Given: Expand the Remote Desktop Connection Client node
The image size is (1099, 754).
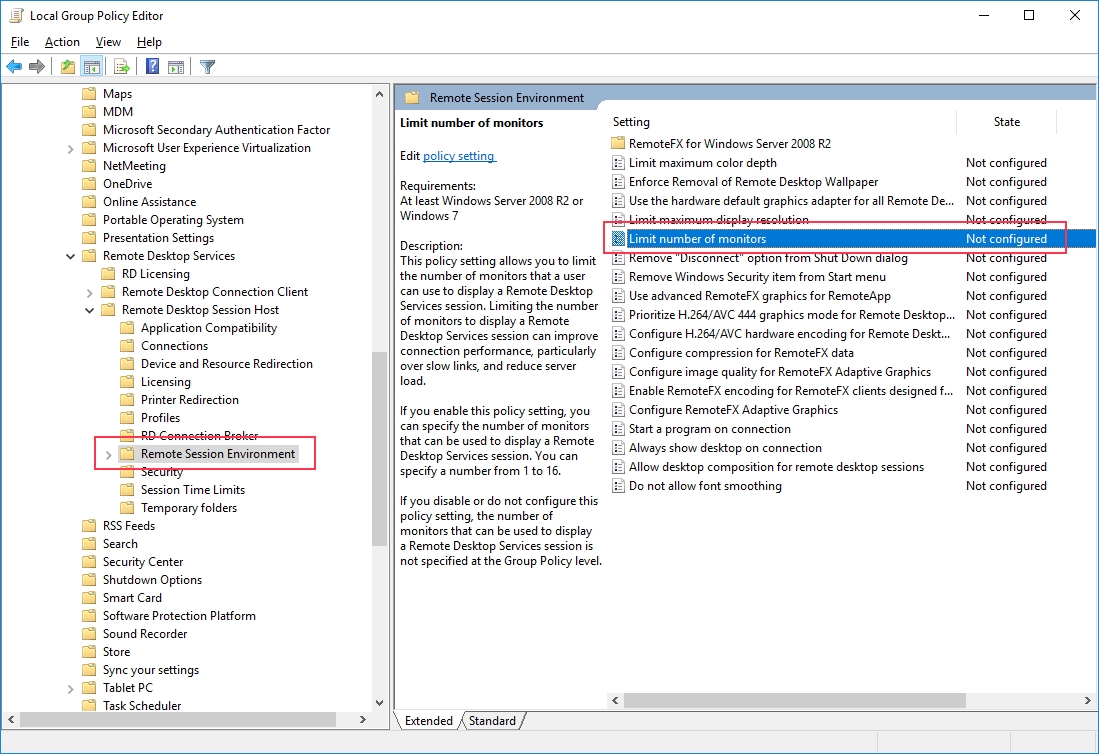Looking at the screenshot, I should click(x=90, y=292).
